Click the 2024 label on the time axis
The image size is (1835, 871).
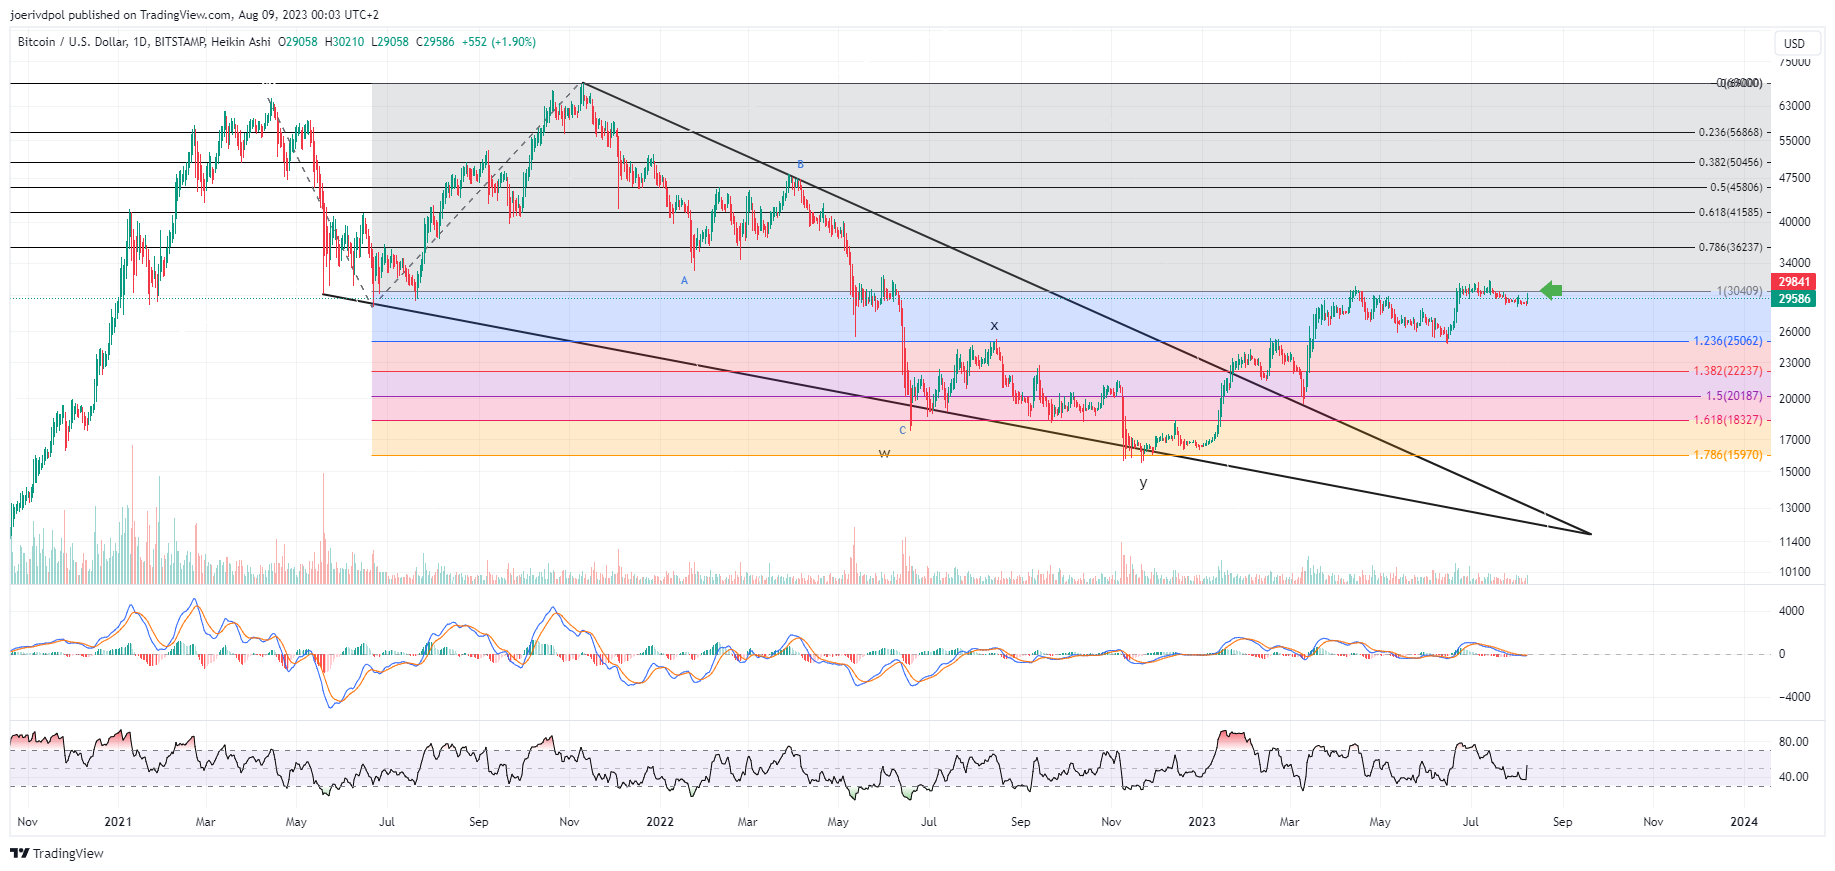[x=1744, y=822]
